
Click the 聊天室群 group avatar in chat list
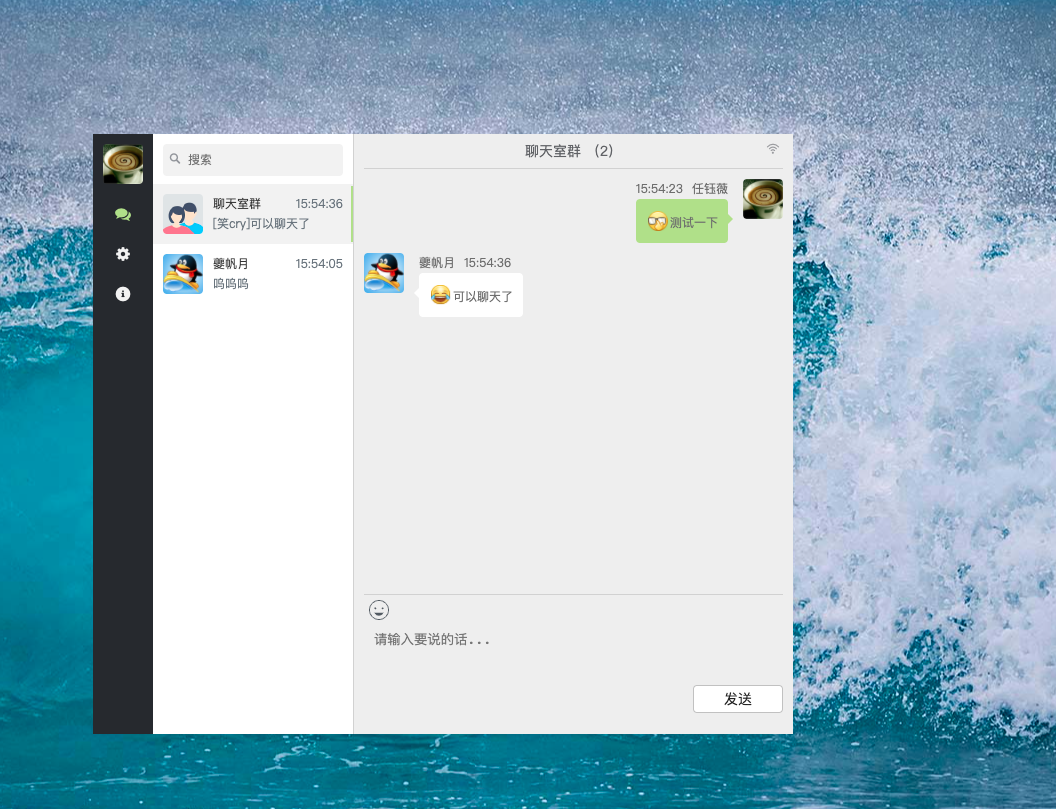[182, 214]
